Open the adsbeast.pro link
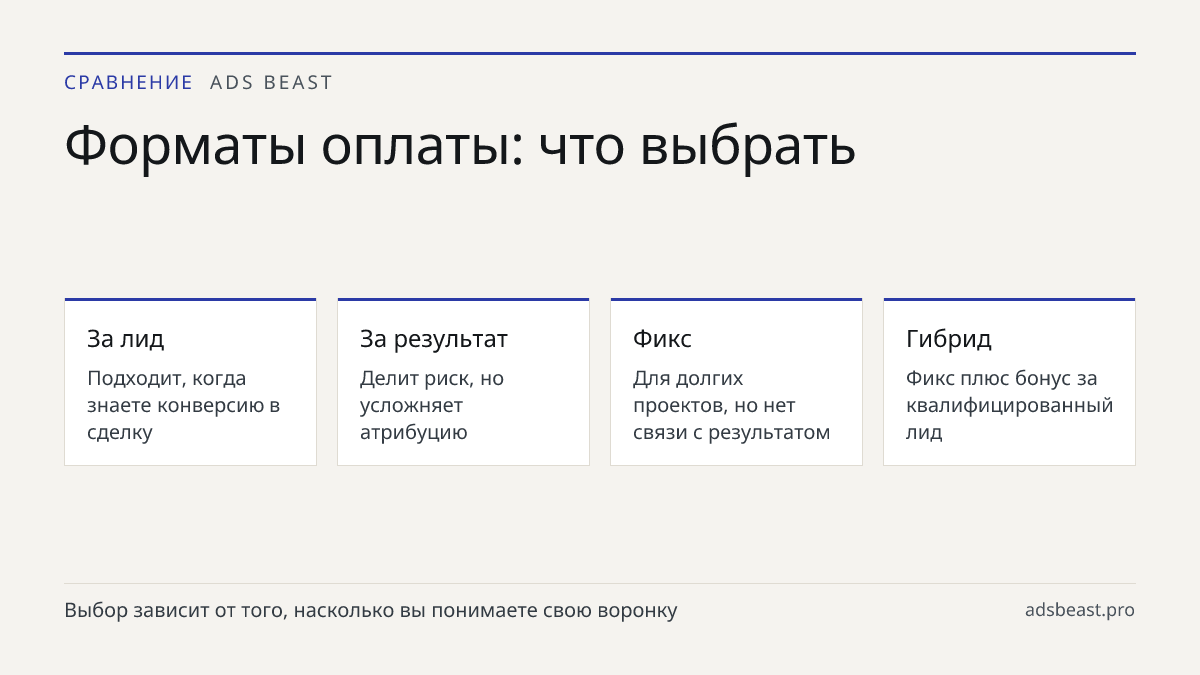 point(1080,610)
